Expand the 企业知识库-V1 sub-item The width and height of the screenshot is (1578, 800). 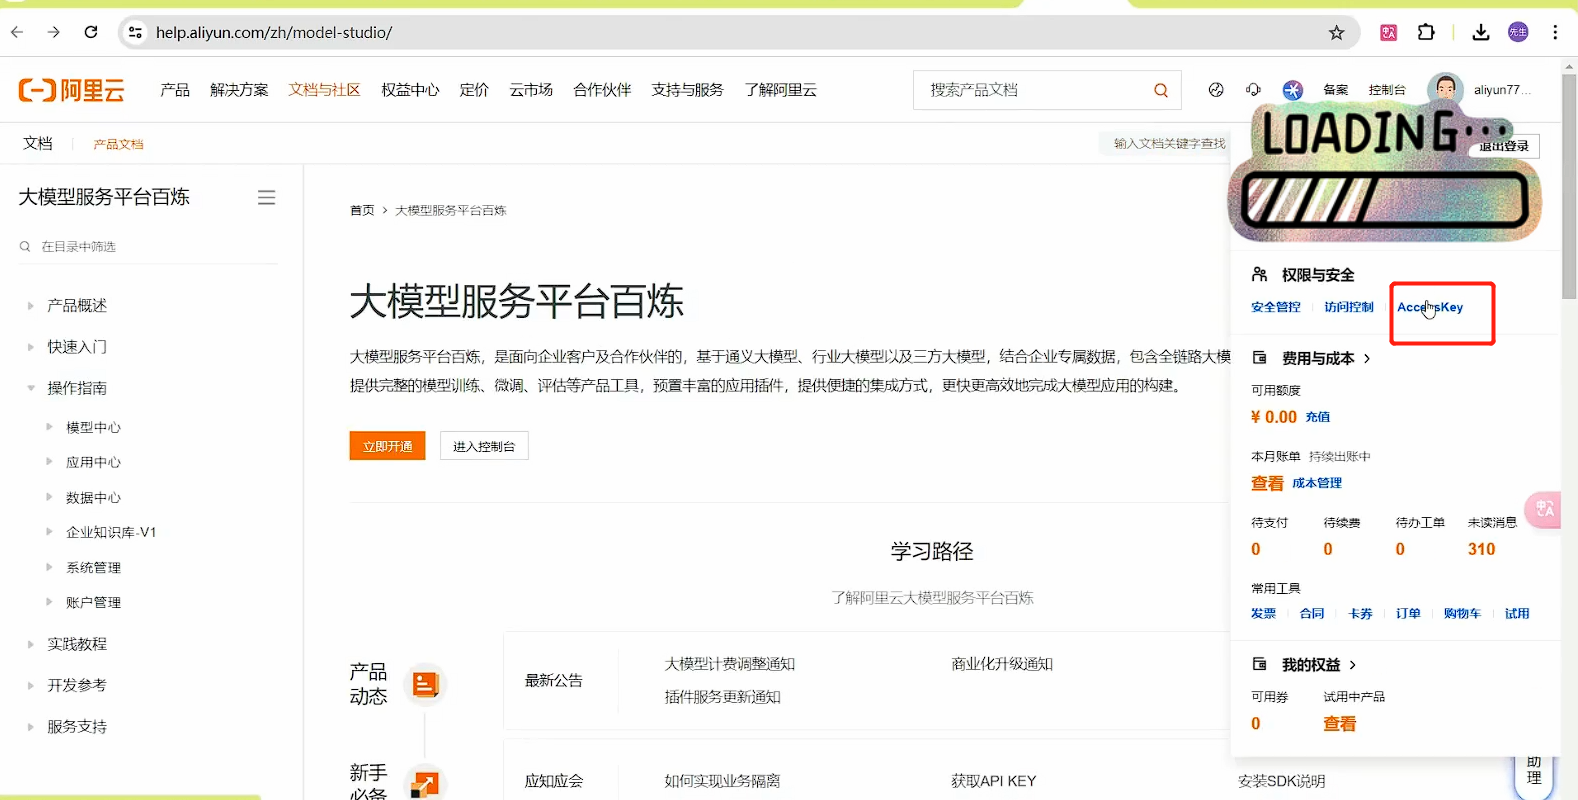49,532
